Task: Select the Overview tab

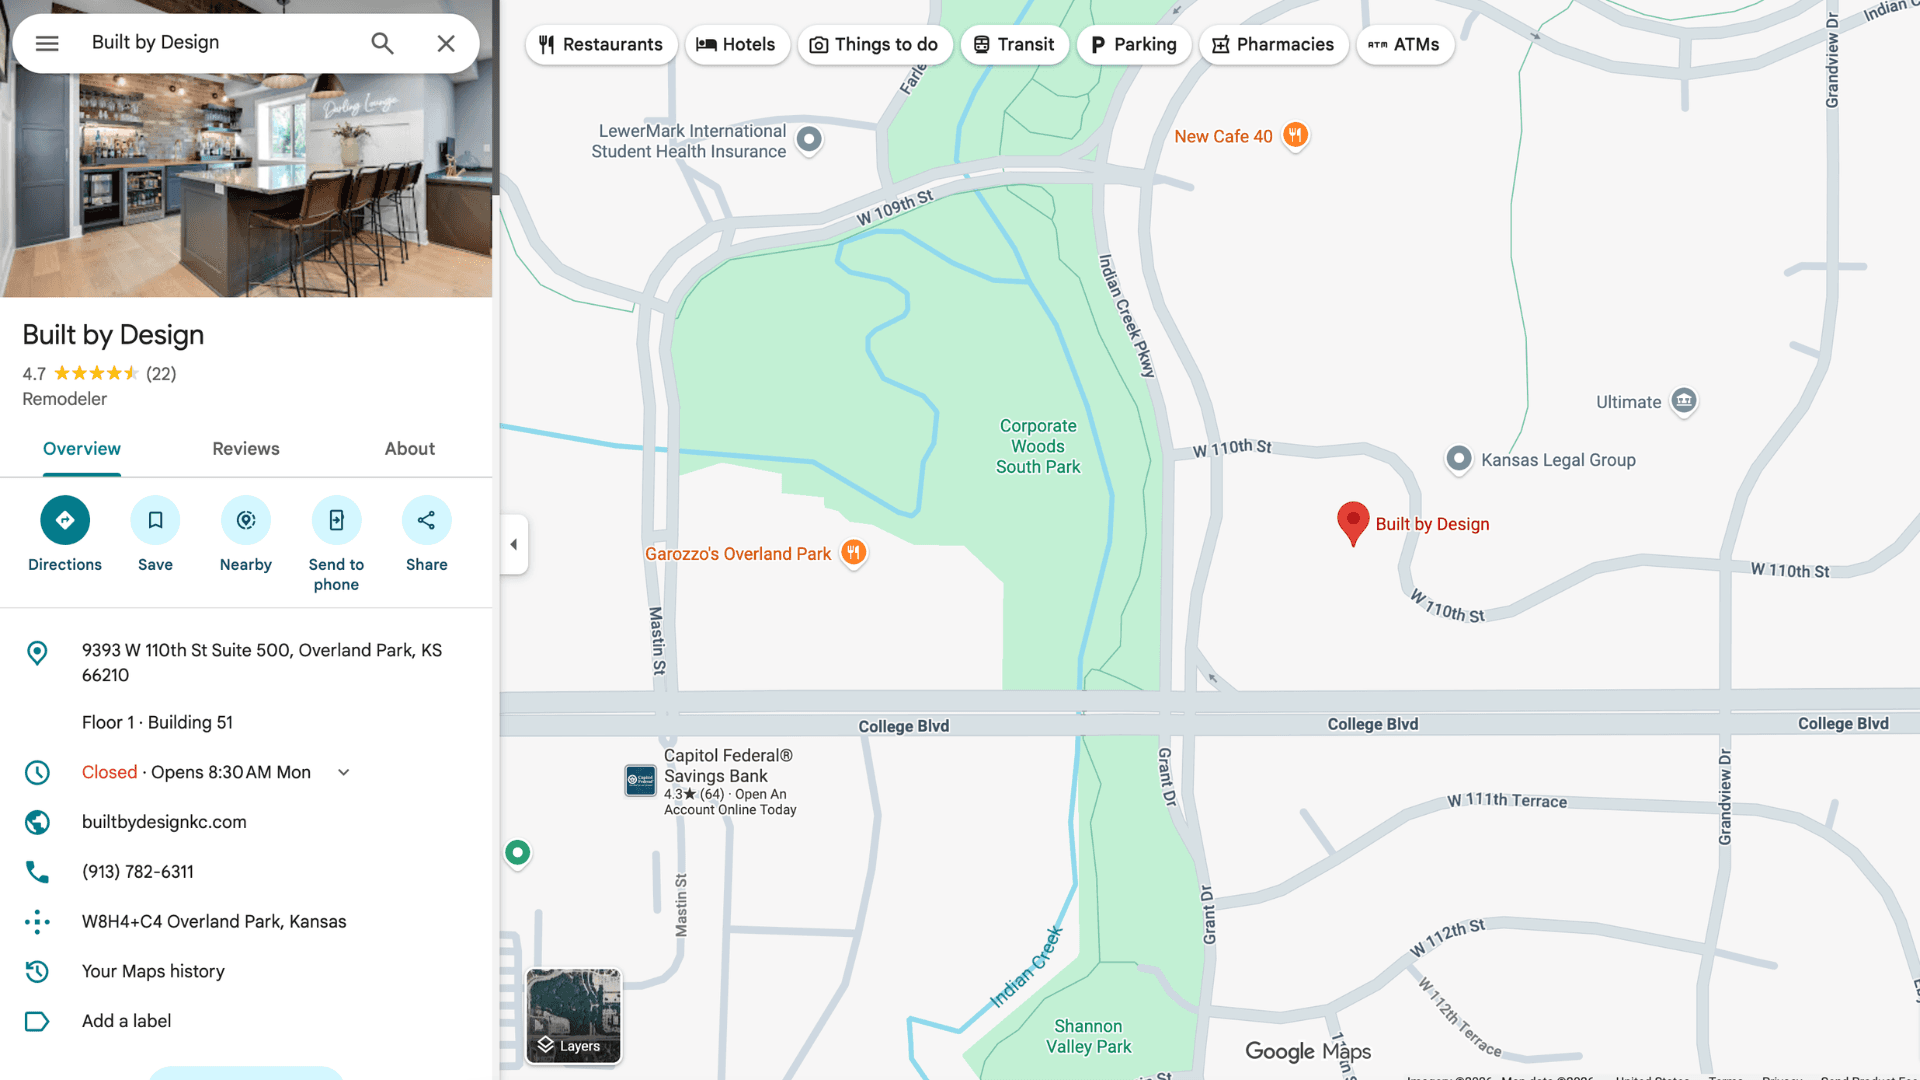Action: (x=82, y=449)
